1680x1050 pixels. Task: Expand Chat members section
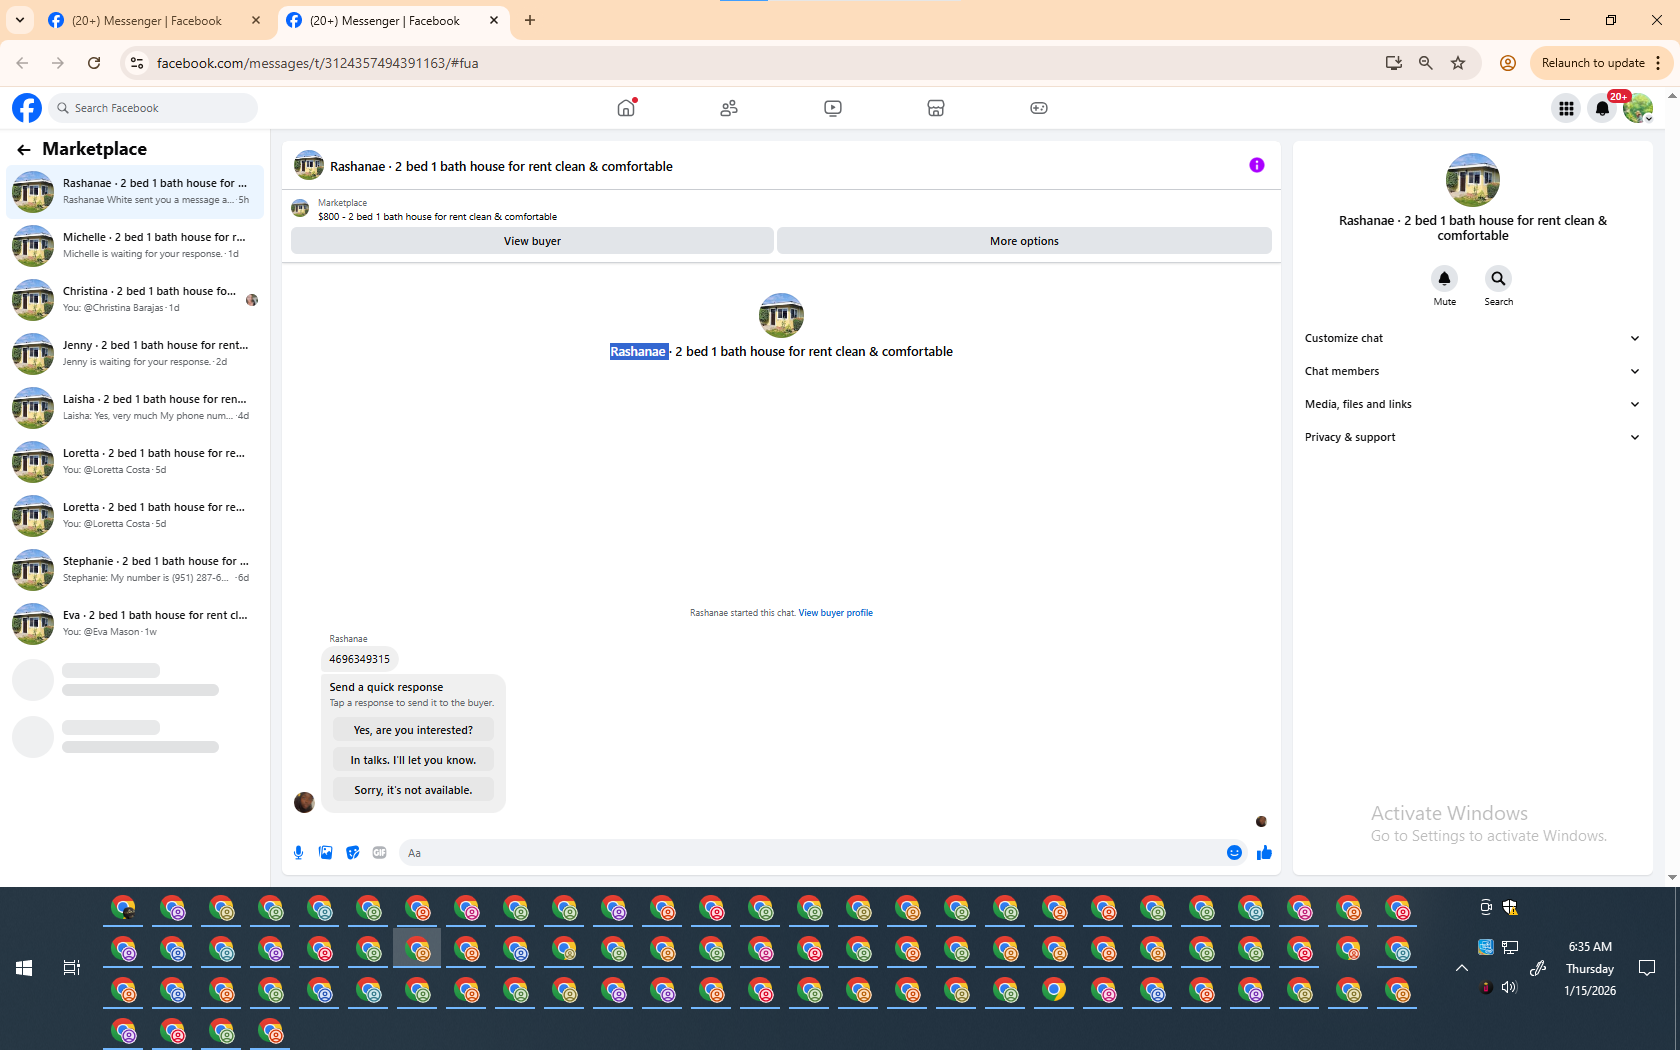(x=1472, y=371)
